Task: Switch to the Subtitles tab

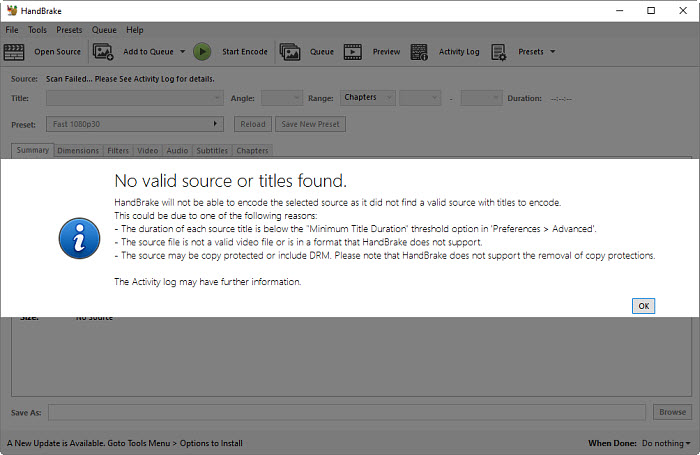Action: click(x=212, y=150)
